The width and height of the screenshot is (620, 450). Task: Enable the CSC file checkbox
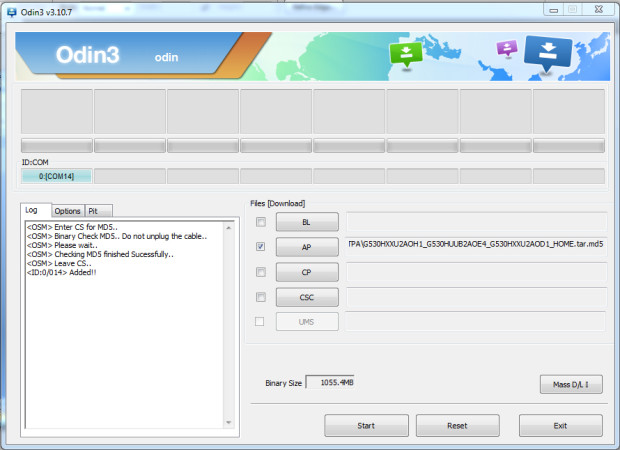tap(261, 297)
